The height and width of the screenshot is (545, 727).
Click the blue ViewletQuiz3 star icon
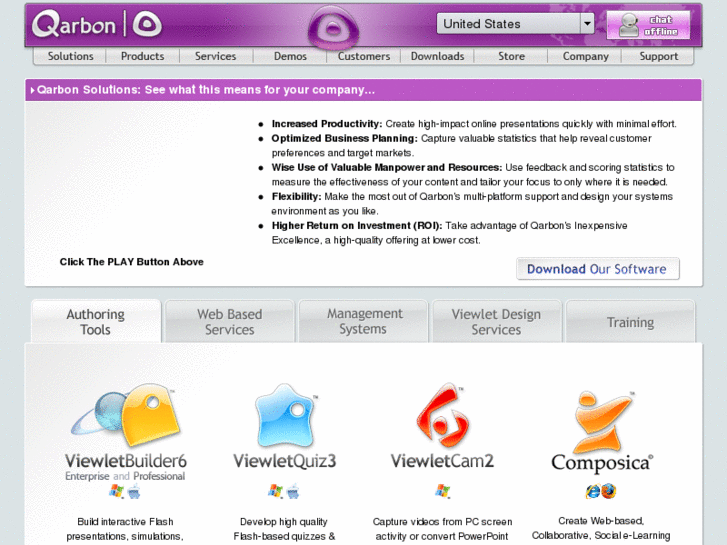[284, 415]
